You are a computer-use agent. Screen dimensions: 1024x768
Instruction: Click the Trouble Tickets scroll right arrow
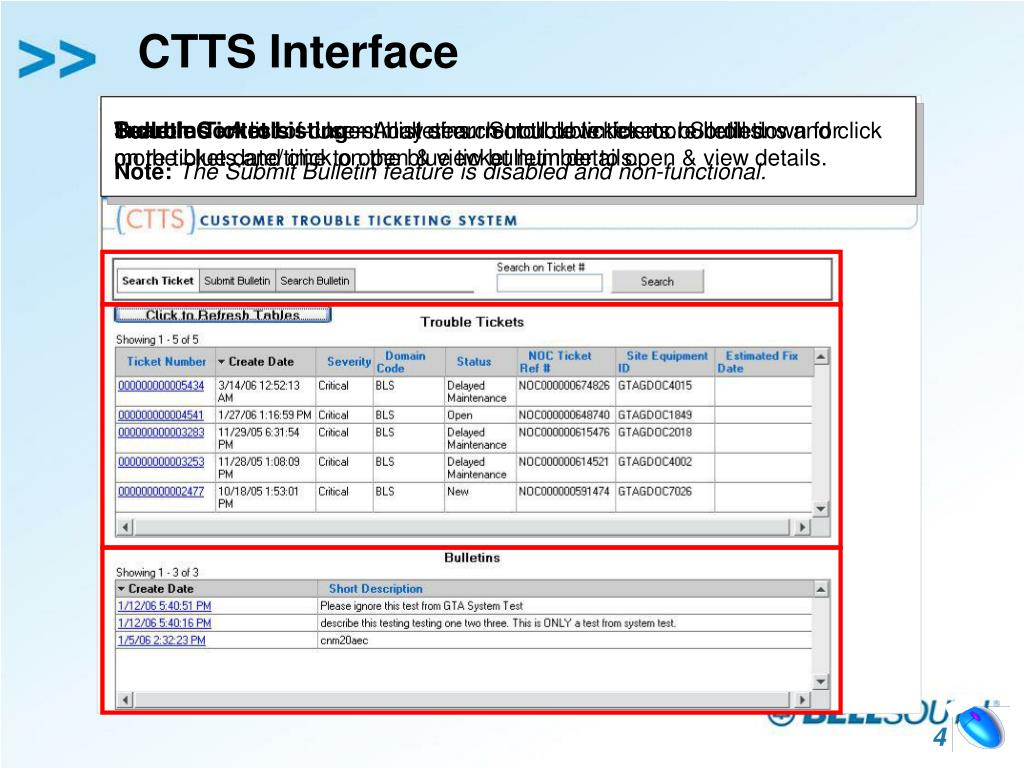(803, 527)
